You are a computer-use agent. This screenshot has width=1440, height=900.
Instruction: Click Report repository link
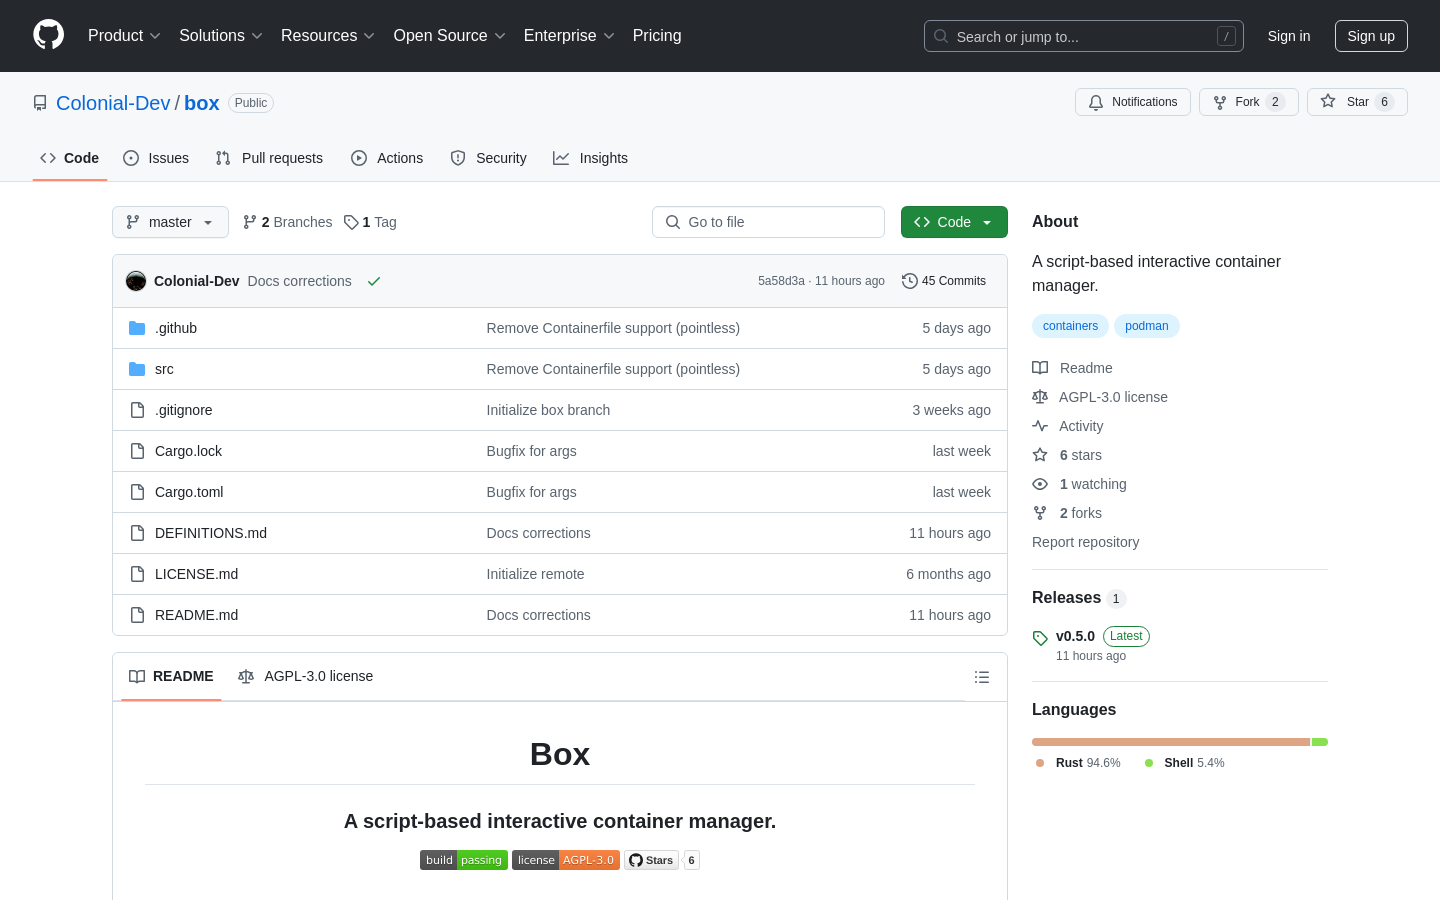1085,542
